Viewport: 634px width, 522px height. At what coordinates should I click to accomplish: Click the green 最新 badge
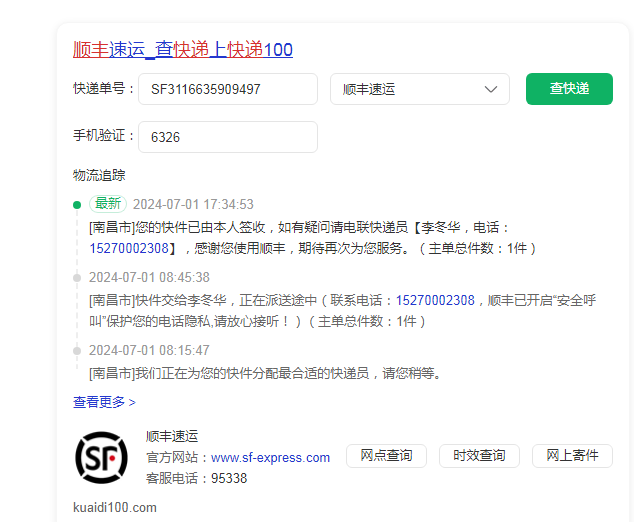point(108,204)
